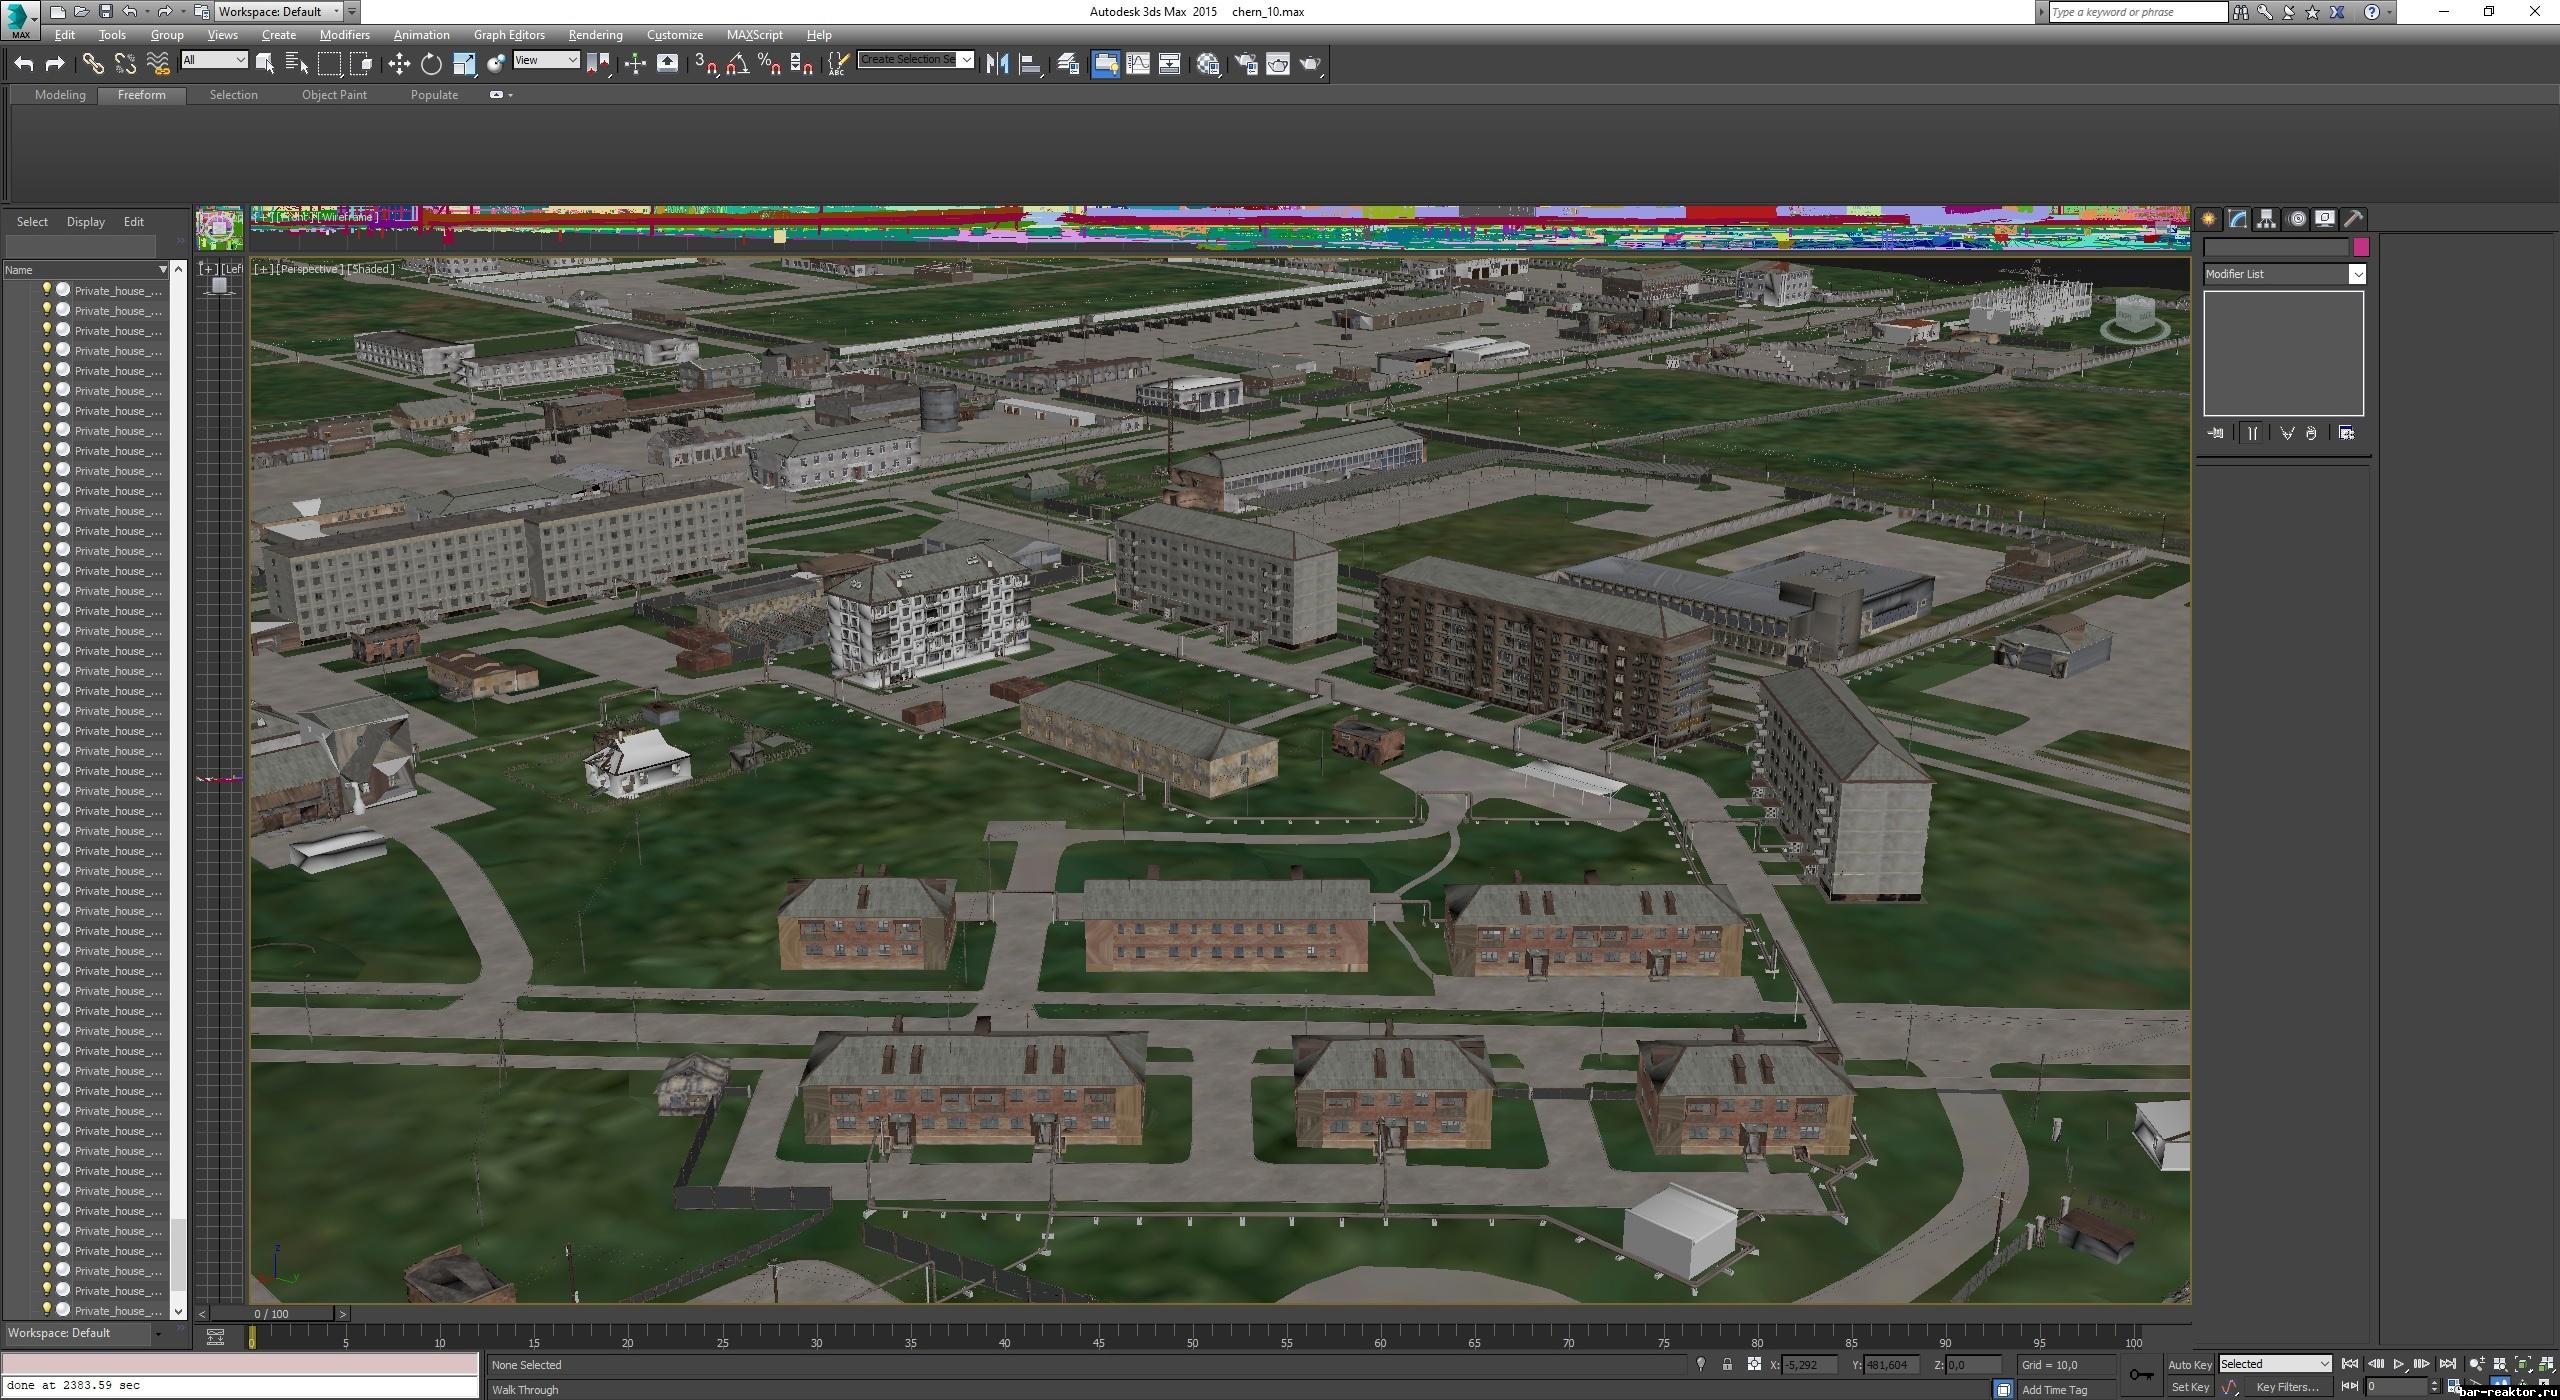Choose the Select Object tool
2560x1400 pixels.
265,64
